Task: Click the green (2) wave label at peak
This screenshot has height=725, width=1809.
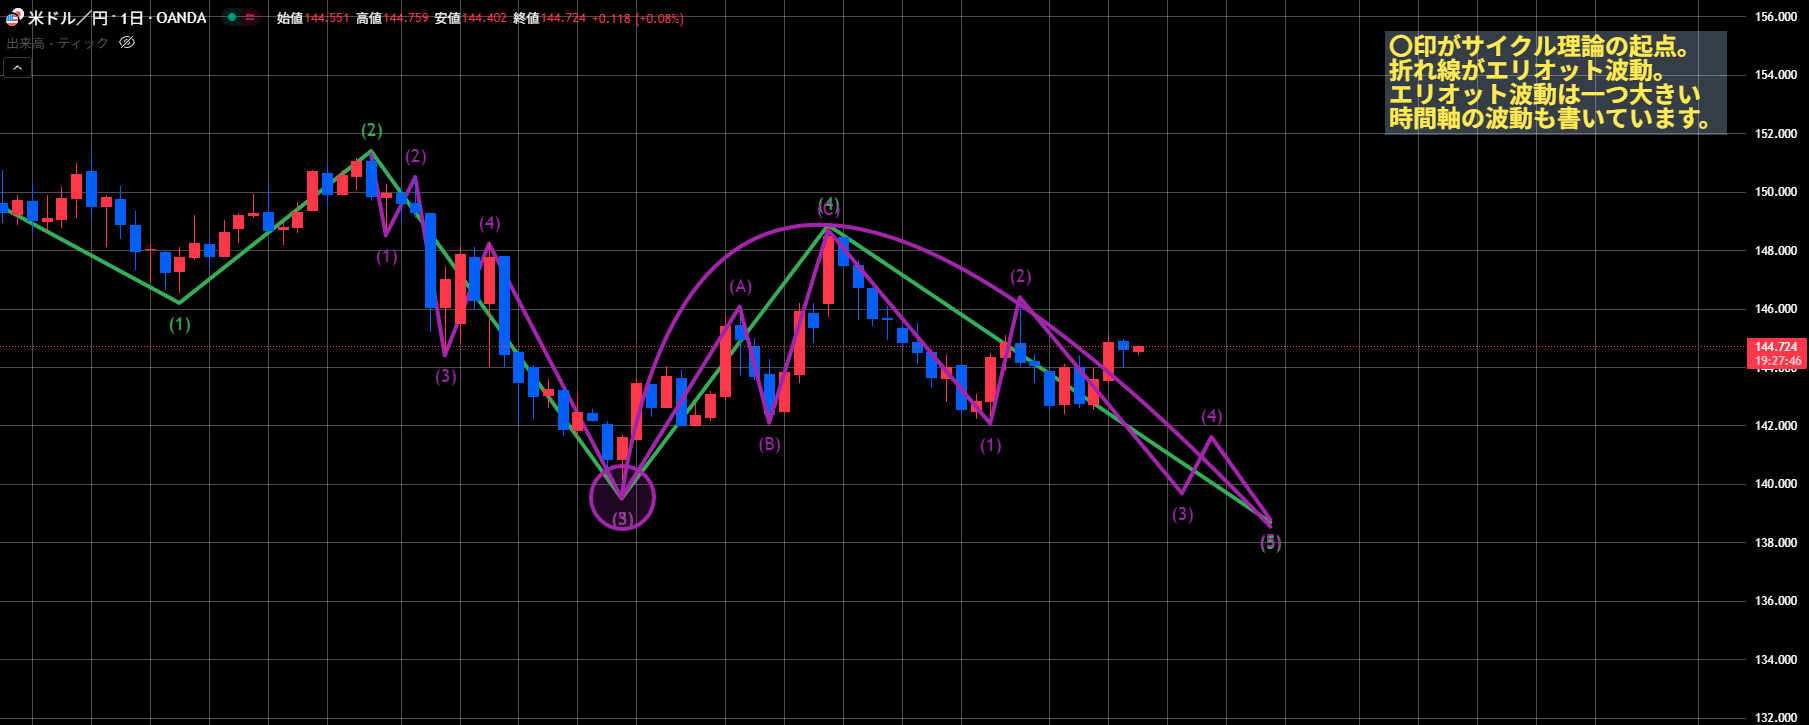Action: pyautogui.click(x=372, y=130)
